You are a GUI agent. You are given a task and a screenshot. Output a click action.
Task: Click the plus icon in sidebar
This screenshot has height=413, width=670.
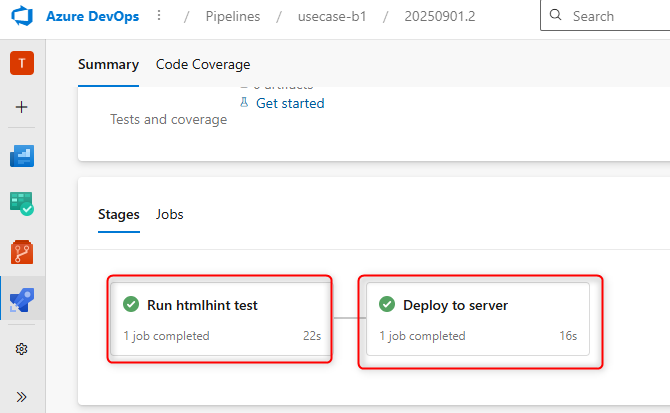[22, 107]
